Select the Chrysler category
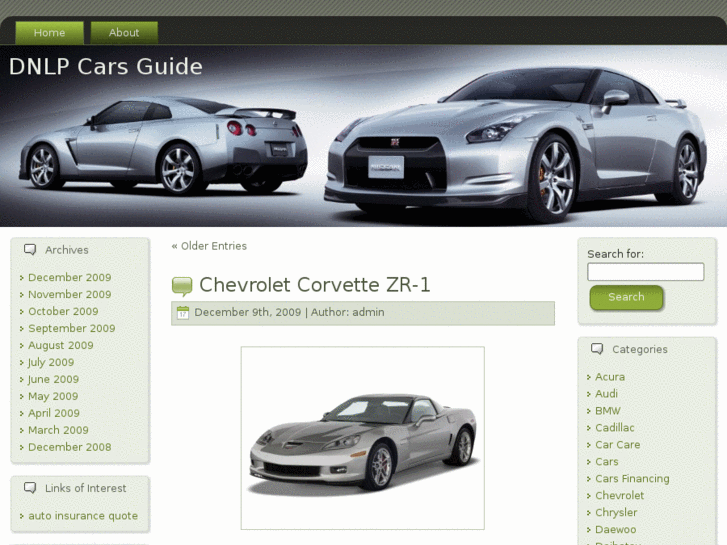Screen dimensions: 727x545 tap(616, 513)
